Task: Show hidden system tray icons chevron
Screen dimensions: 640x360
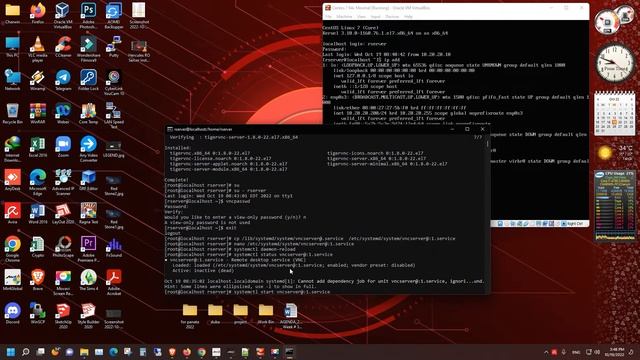Action: click(546, 352)
